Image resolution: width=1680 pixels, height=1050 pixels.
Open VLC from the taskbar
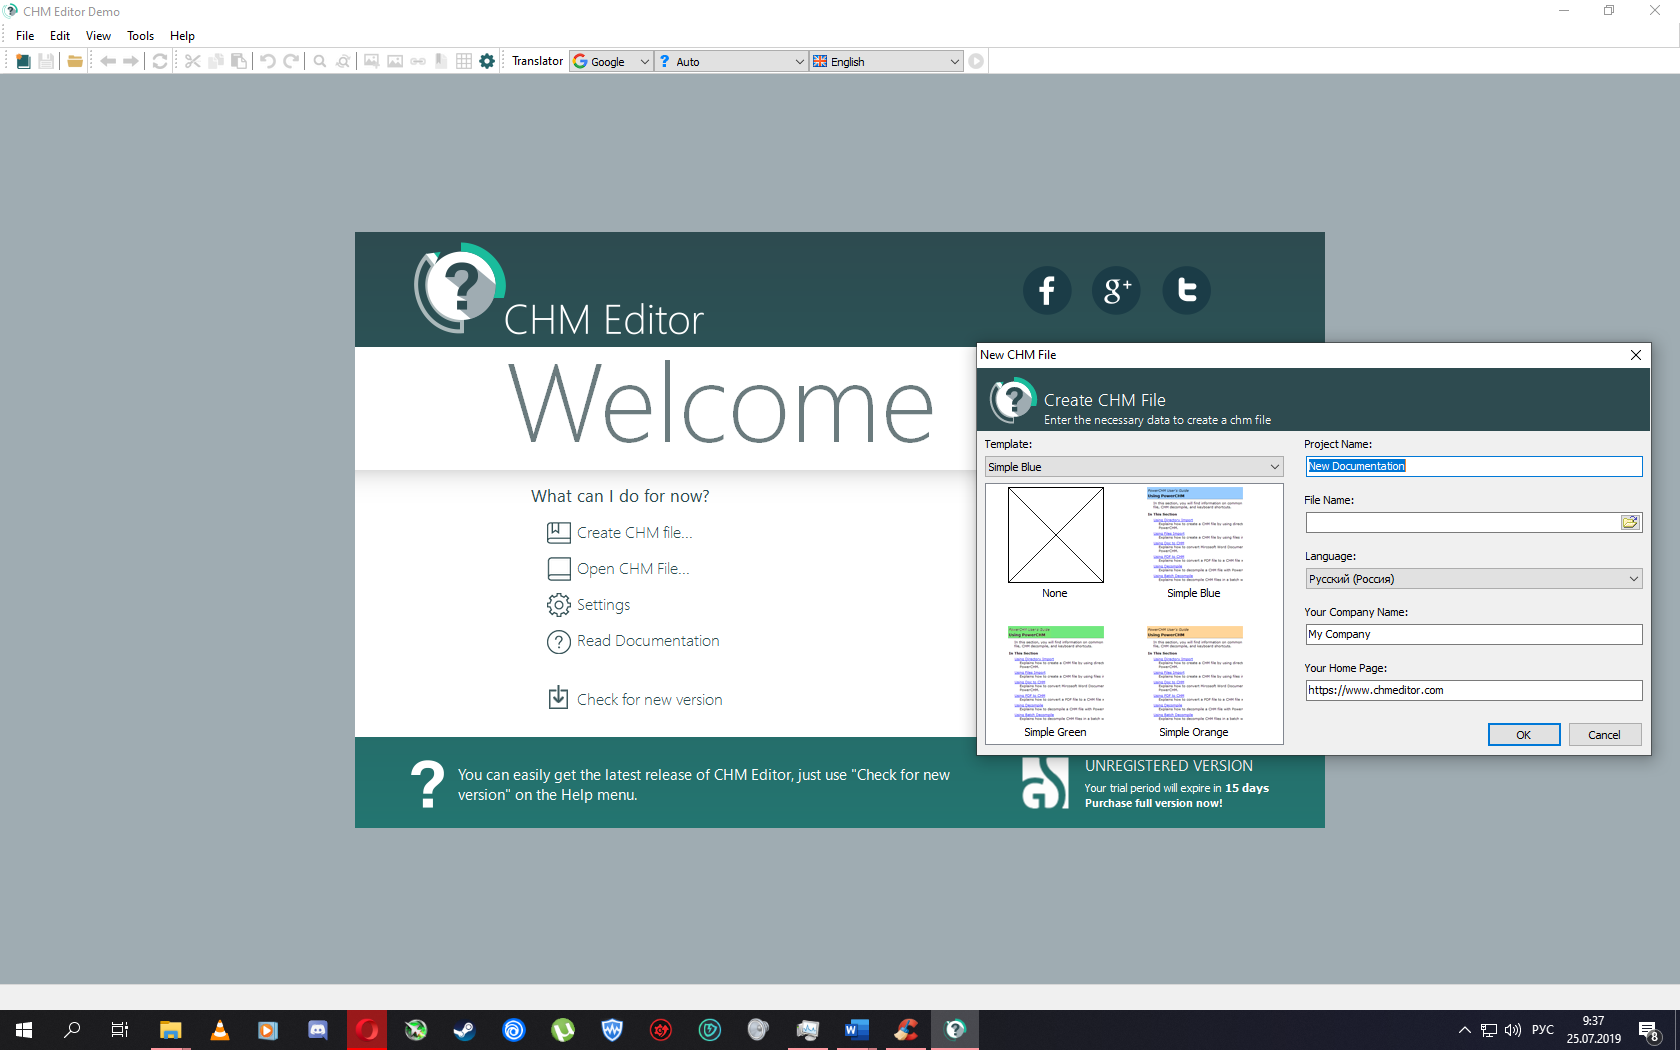tap(220, 1030)
